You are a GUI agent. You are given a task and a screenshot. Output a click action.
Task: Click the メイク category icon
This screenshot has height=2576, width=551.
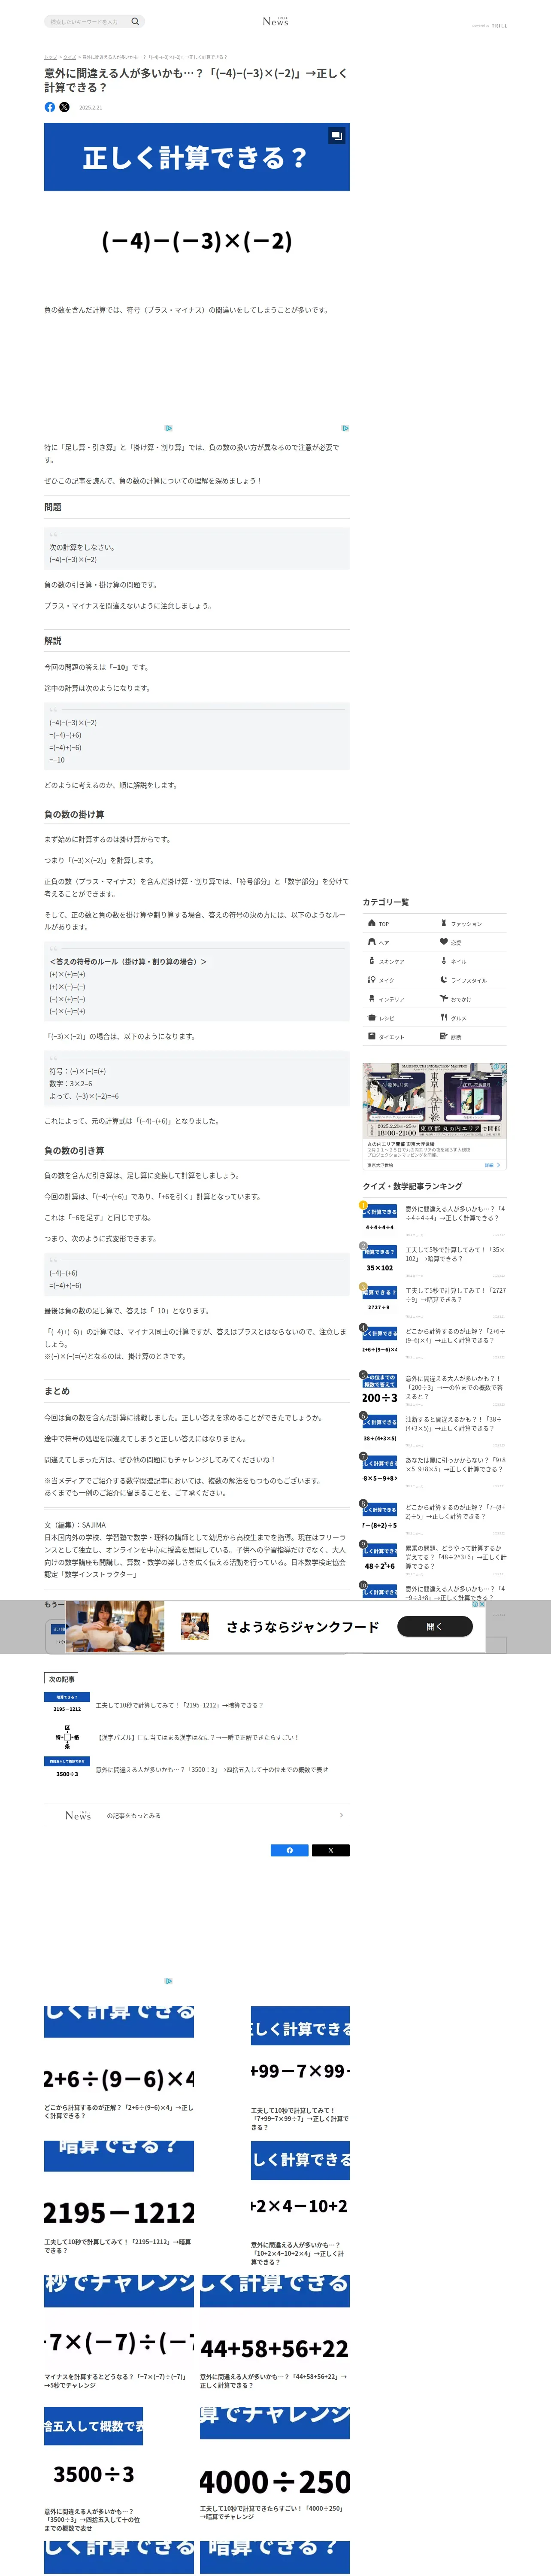(371, 980)
